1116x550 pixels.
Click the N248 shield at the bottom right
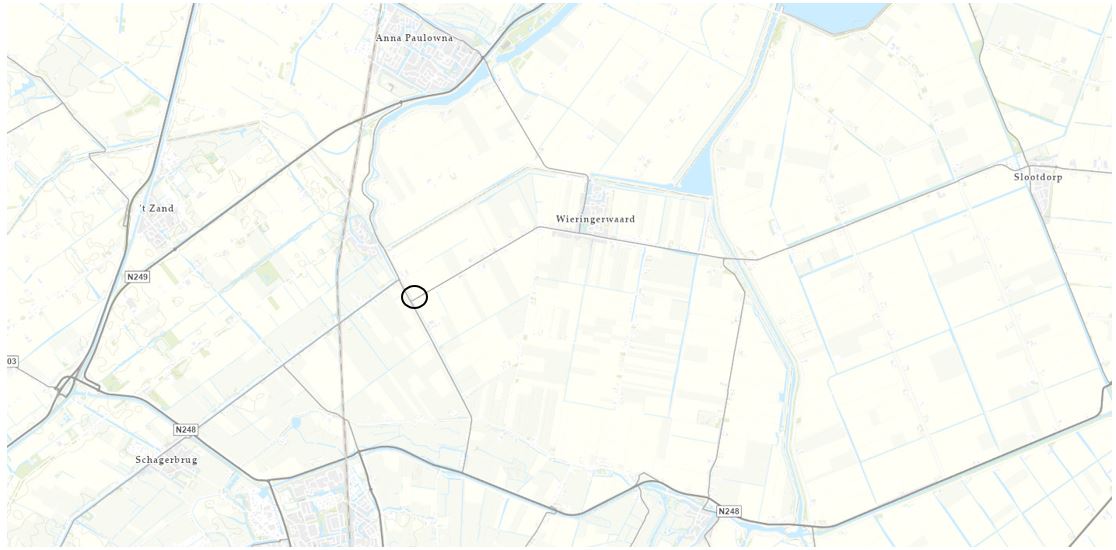tap(728, 511)
